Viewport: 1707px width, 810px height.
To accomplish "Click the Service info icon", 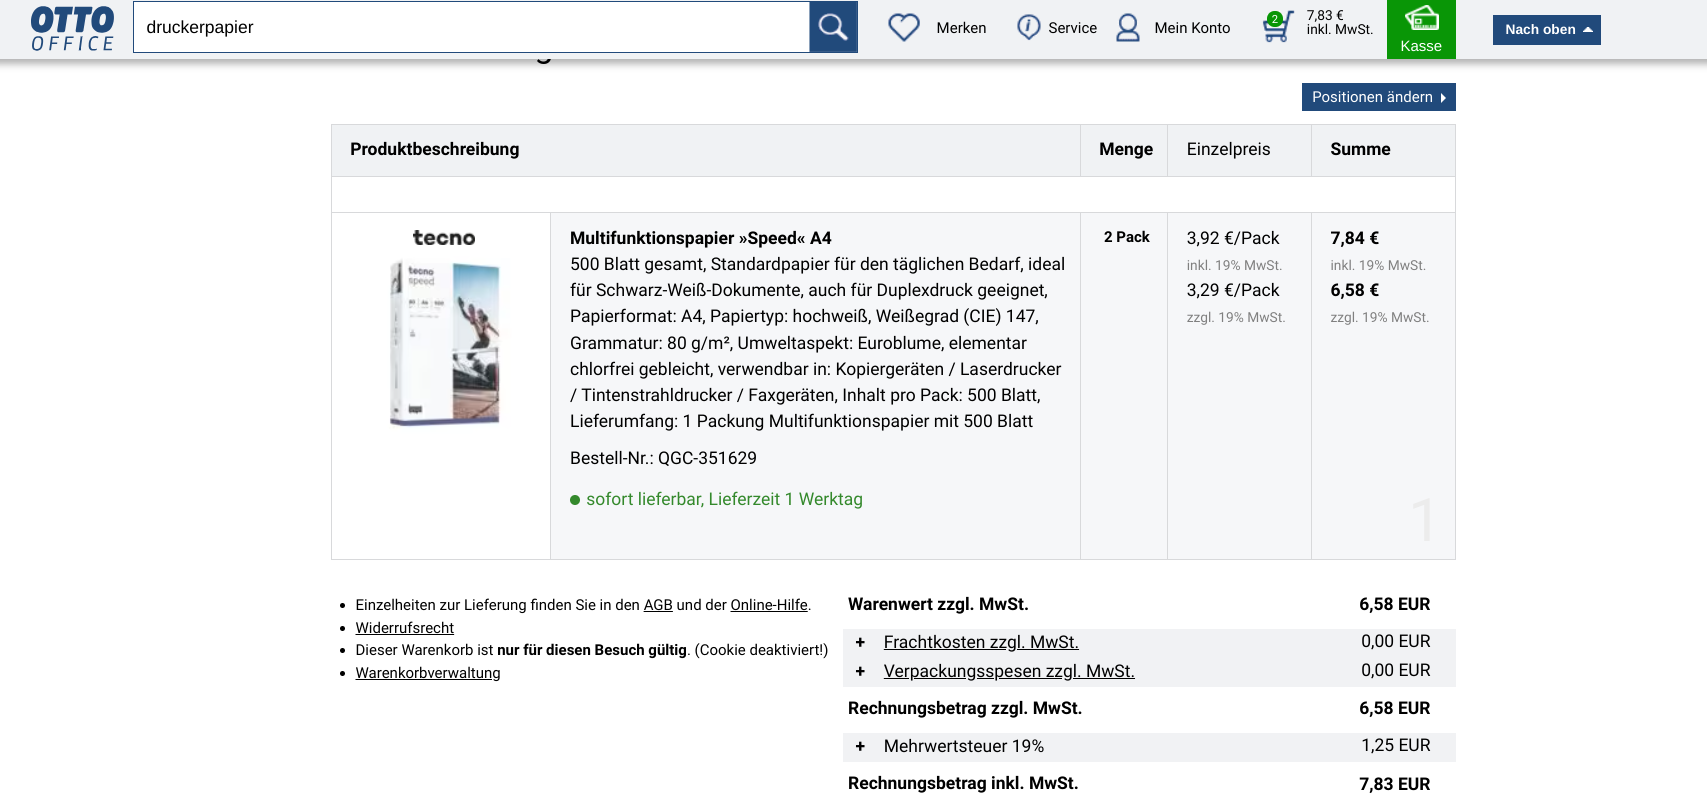I will click(1028, 27).
